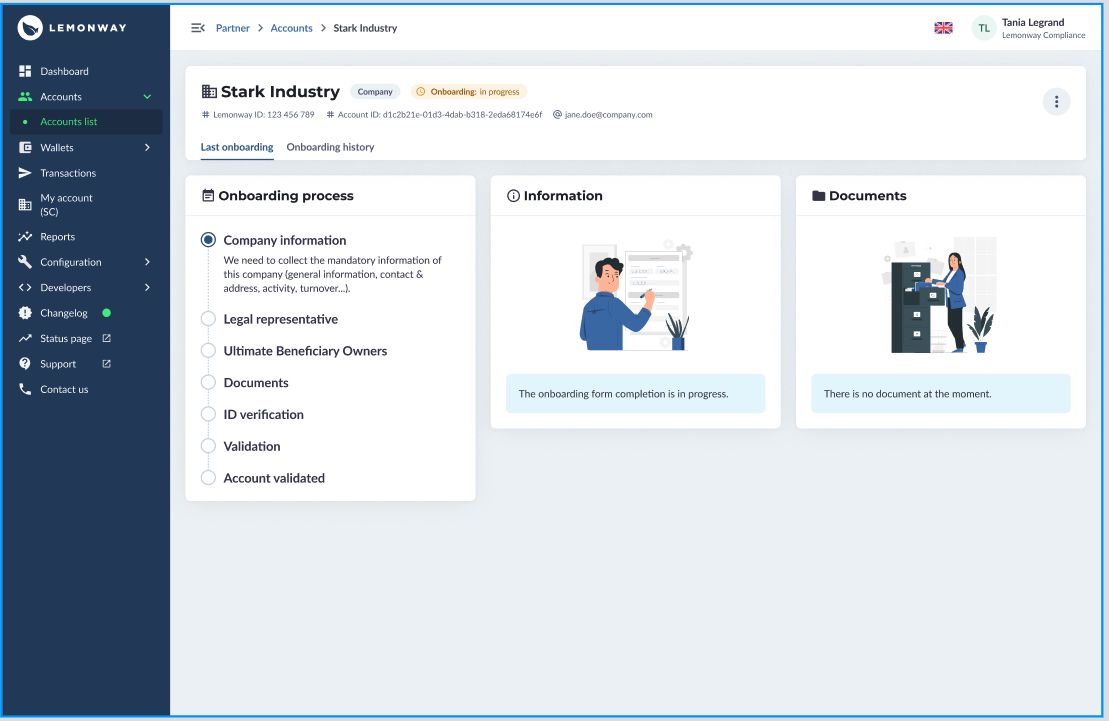The width and height of the screenshot is (1109, 721).
Task: Open Accounts list in sidebar
Action: coord(86,122)
